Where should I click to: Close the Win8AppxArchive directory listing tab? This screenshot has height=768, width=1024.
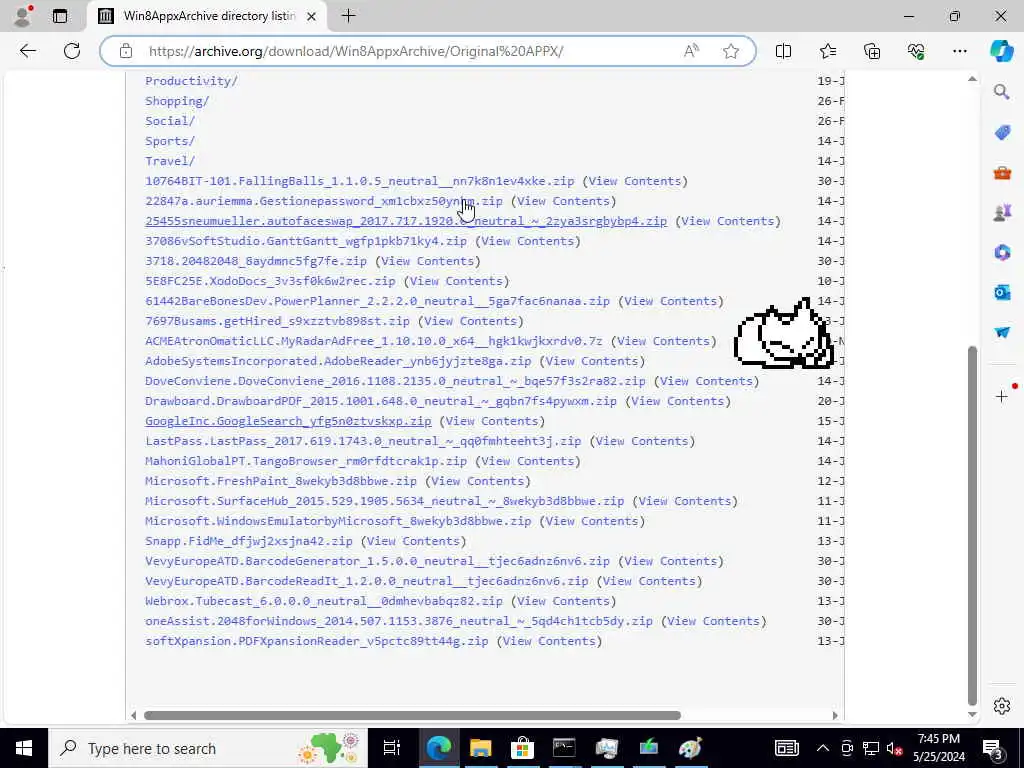click(312, 16)
